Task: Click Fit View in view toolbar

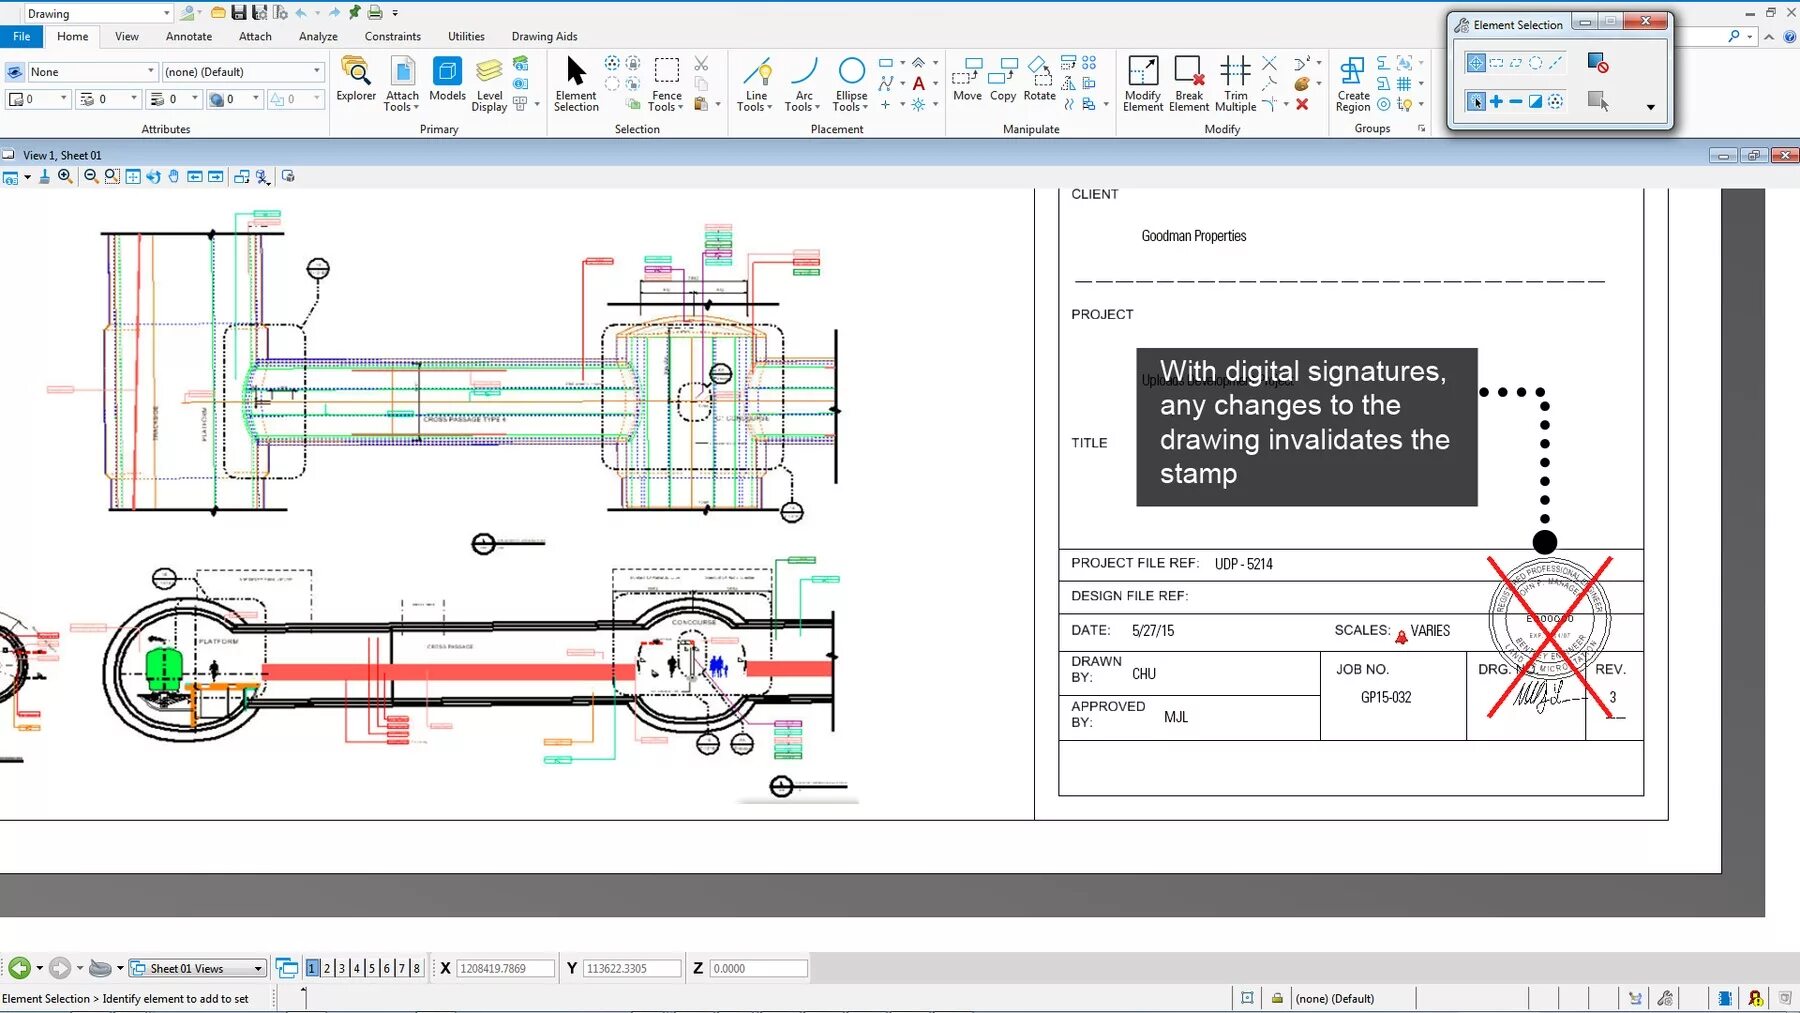Action: pyautogui.click(x=132, y=176)
